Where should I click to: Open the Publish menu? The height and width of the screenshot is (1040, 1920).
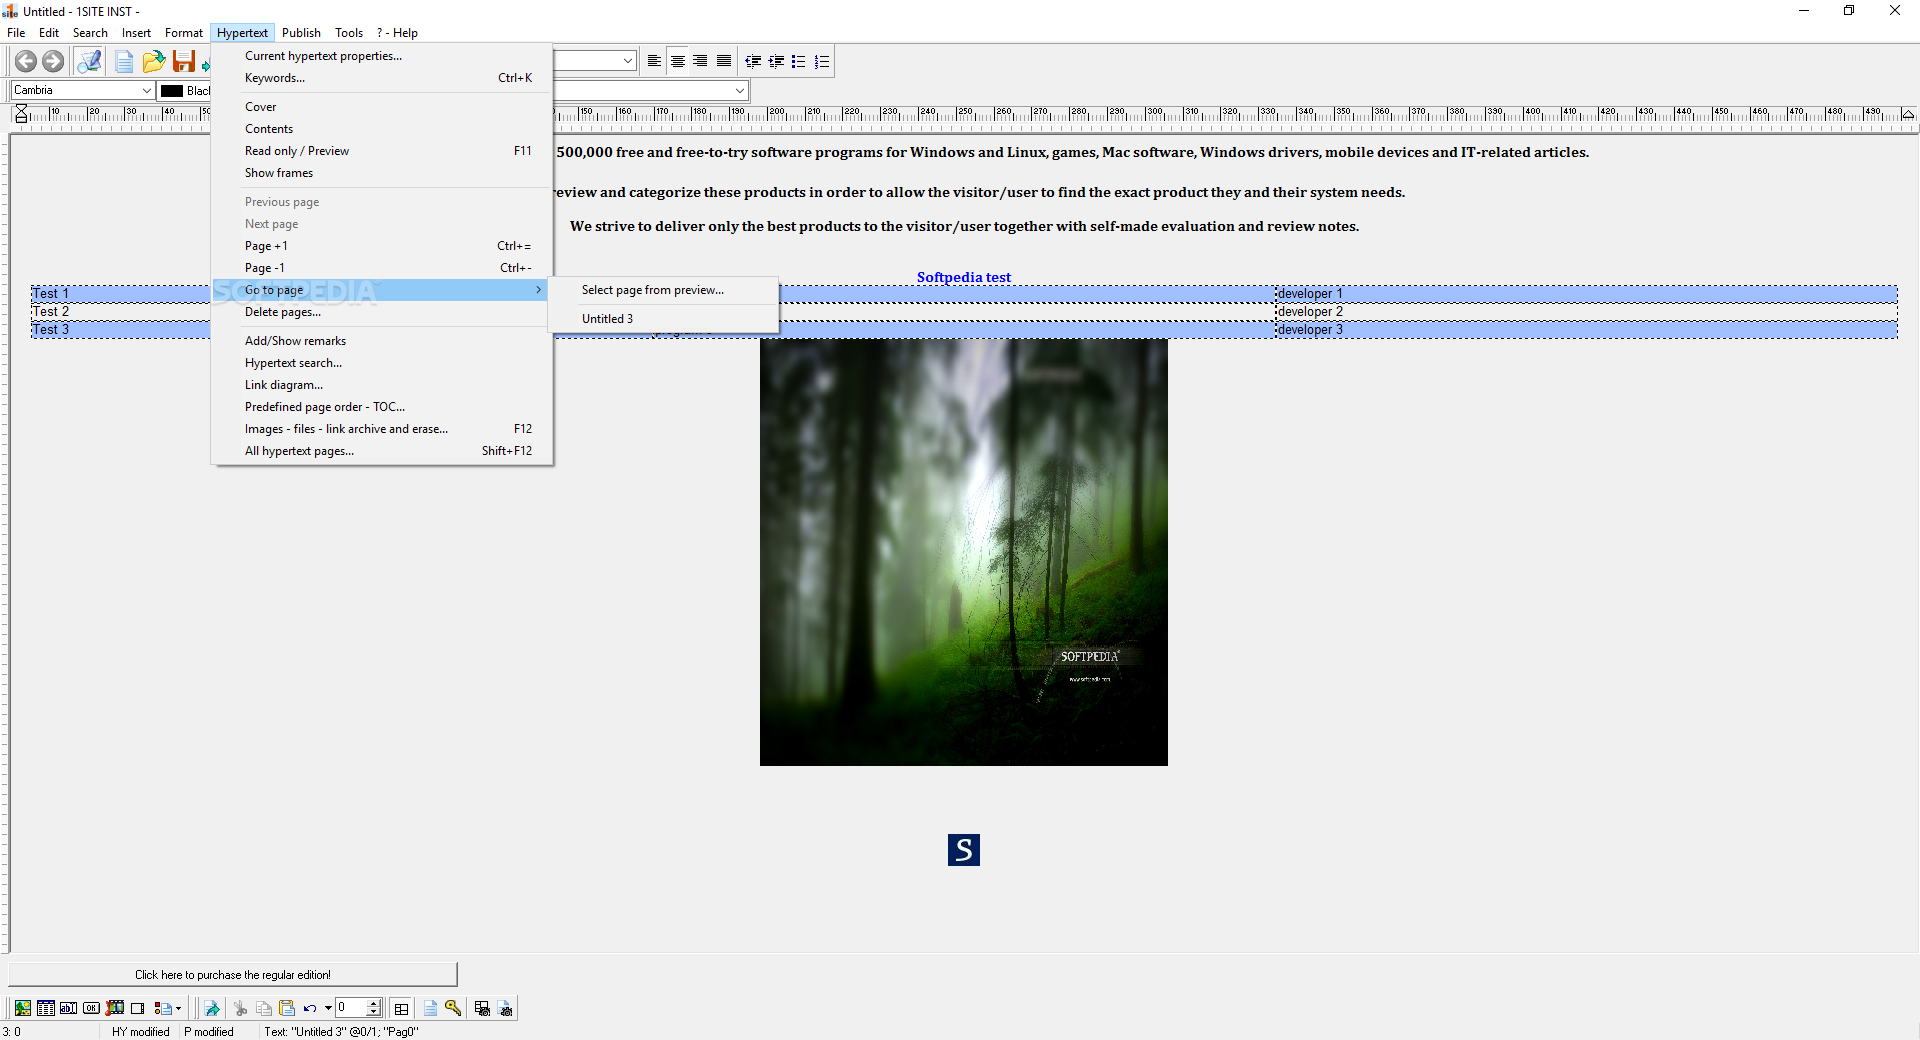[301, 33]
